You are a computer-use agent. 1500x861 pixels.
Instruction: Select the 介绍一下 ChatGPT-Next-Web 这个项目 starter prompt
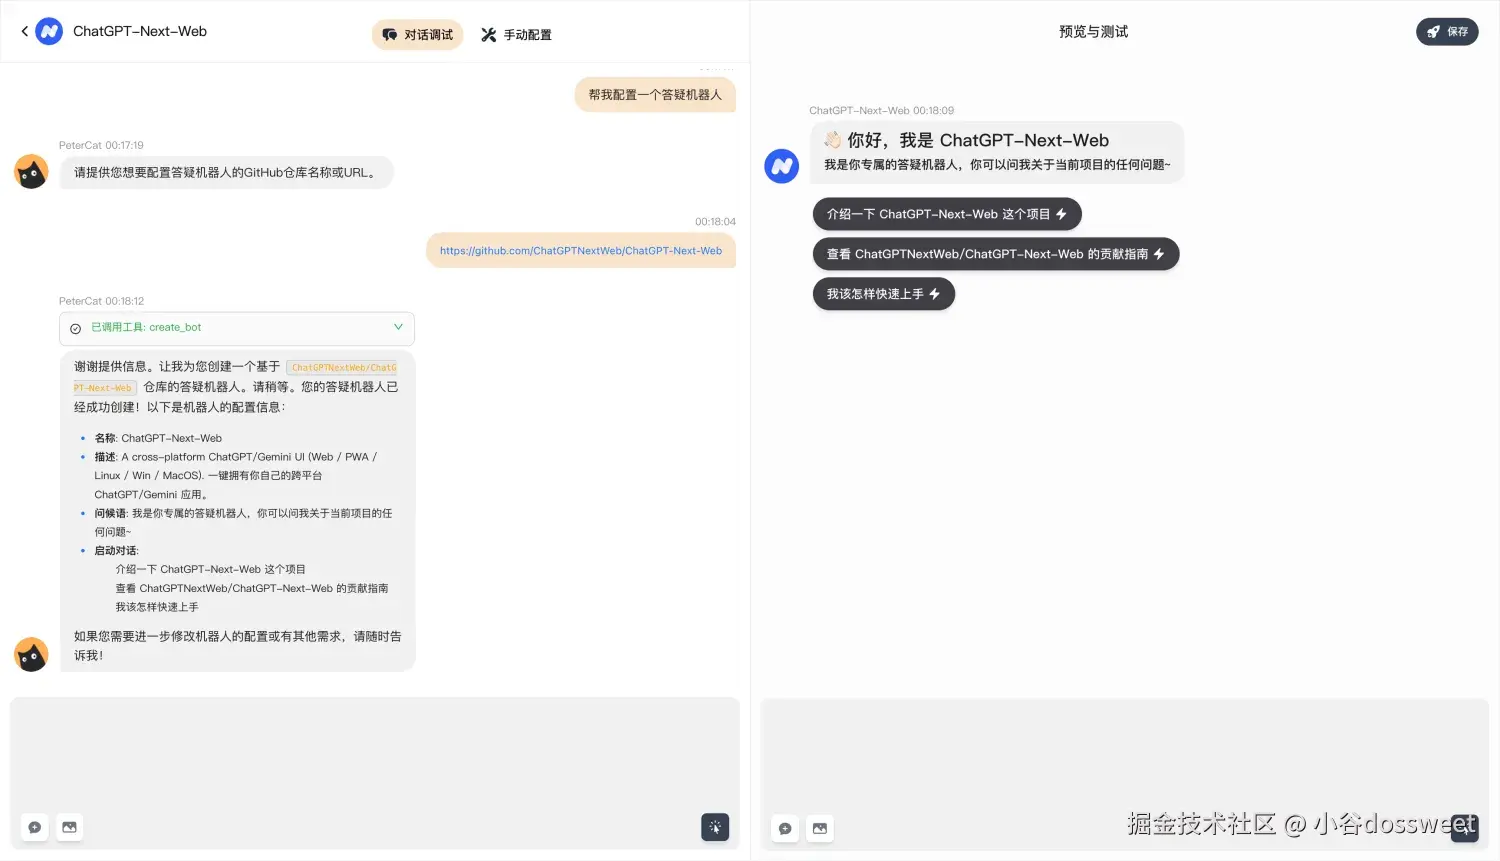(x=947, y=214)
